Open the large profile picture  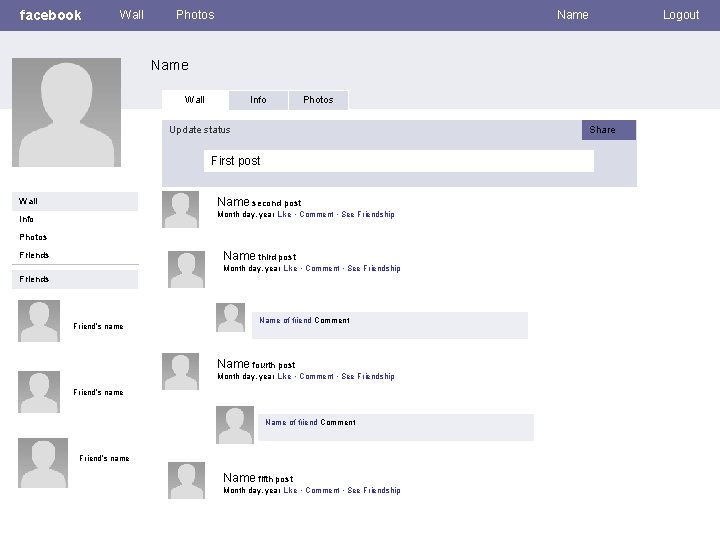pyautogui.click(x=67, y=112)
